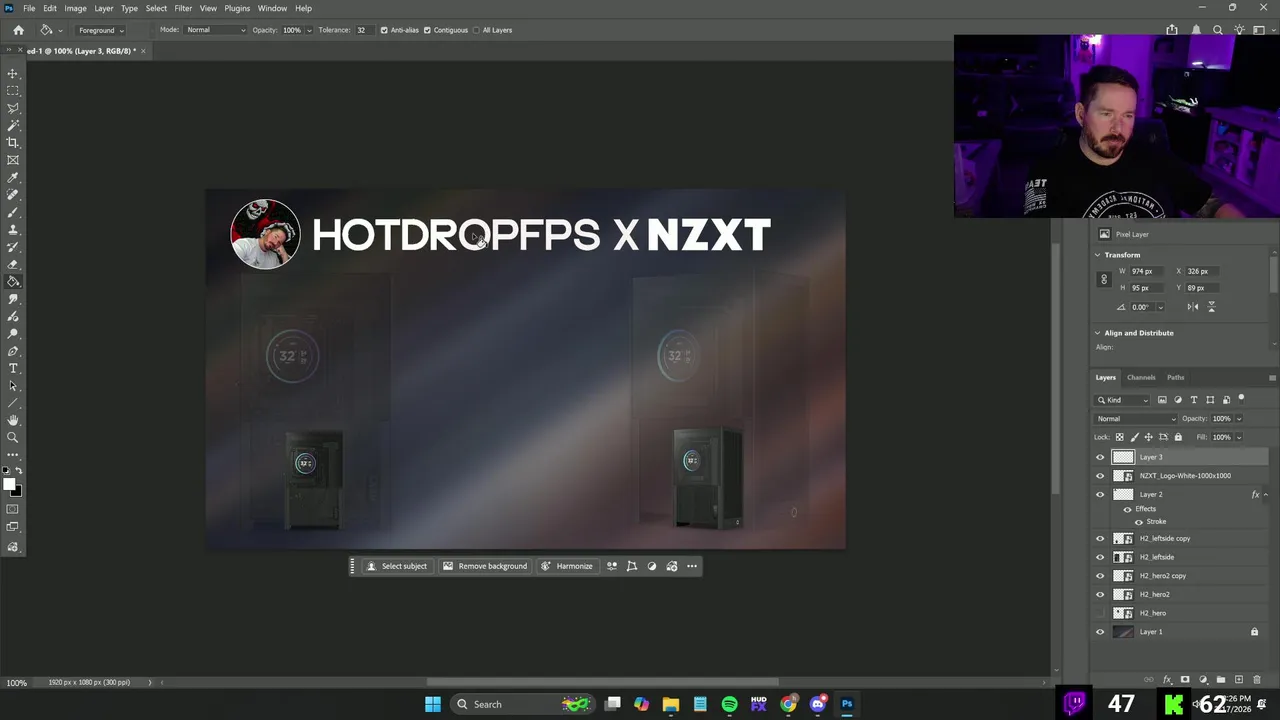Create a new layer with plus icon
1280x720 pixels.
click(x=1239, y=680)
